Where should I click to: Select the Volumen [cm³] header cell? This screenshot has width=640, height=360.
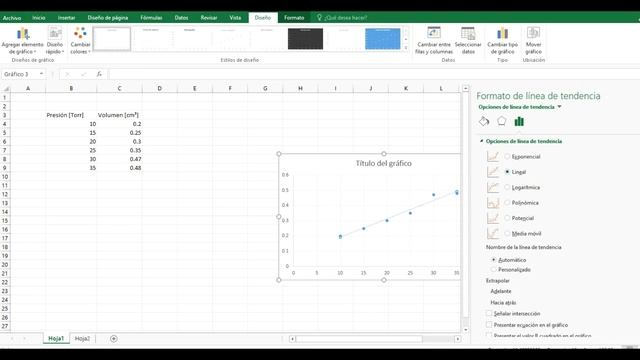(119, 115)
